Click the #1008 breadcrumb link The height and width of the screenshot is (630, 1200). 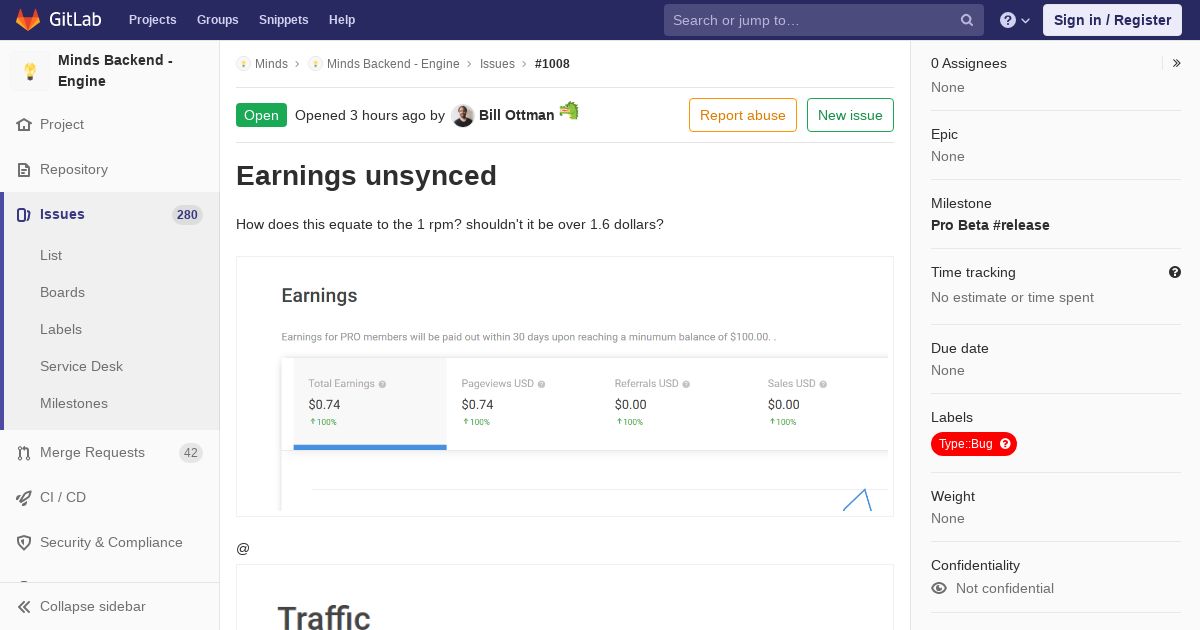[x=552, y=64]
